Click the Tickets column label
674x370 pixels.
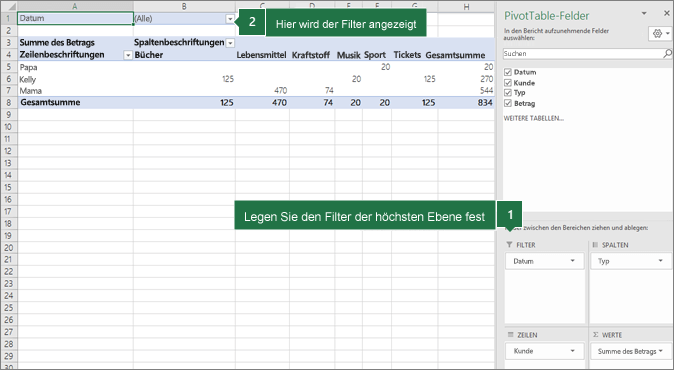tap(407, 55)
